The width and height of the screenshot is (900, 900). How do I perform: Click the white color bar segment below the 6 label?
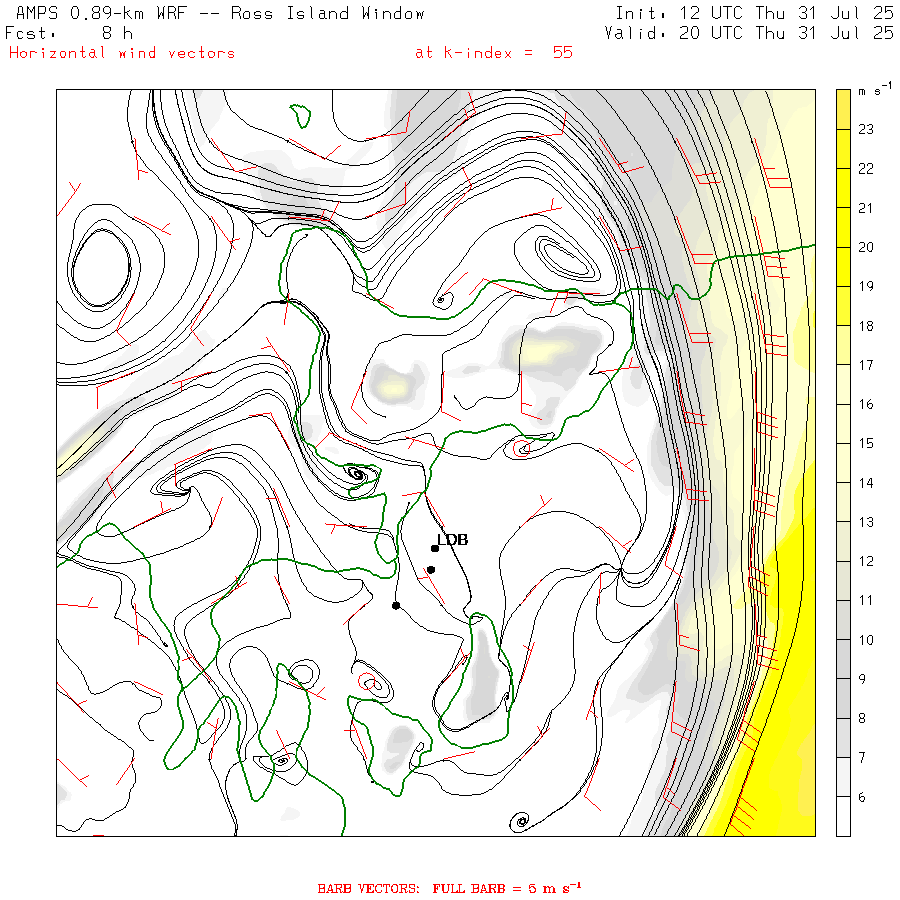(843, 816)
